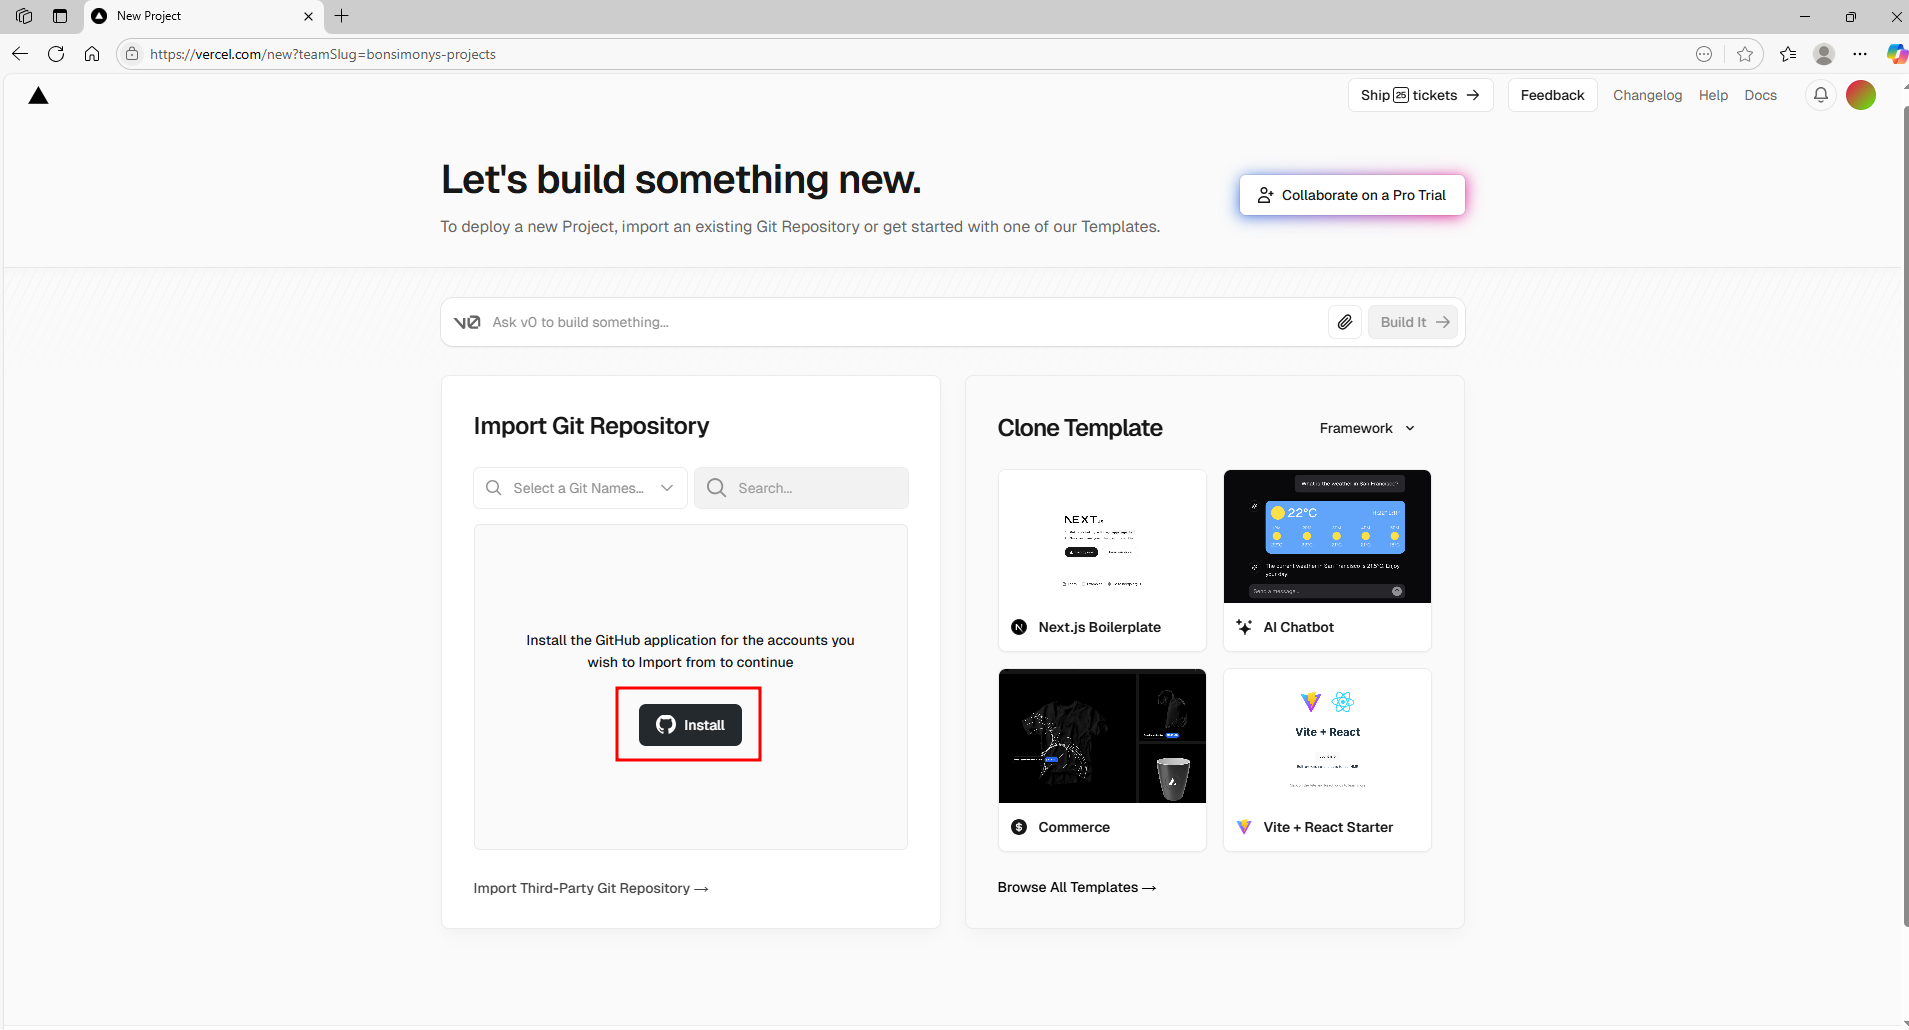Click the dollar icon beside Commerce
1909x1030 pixels.
(x=1019, y=827)
